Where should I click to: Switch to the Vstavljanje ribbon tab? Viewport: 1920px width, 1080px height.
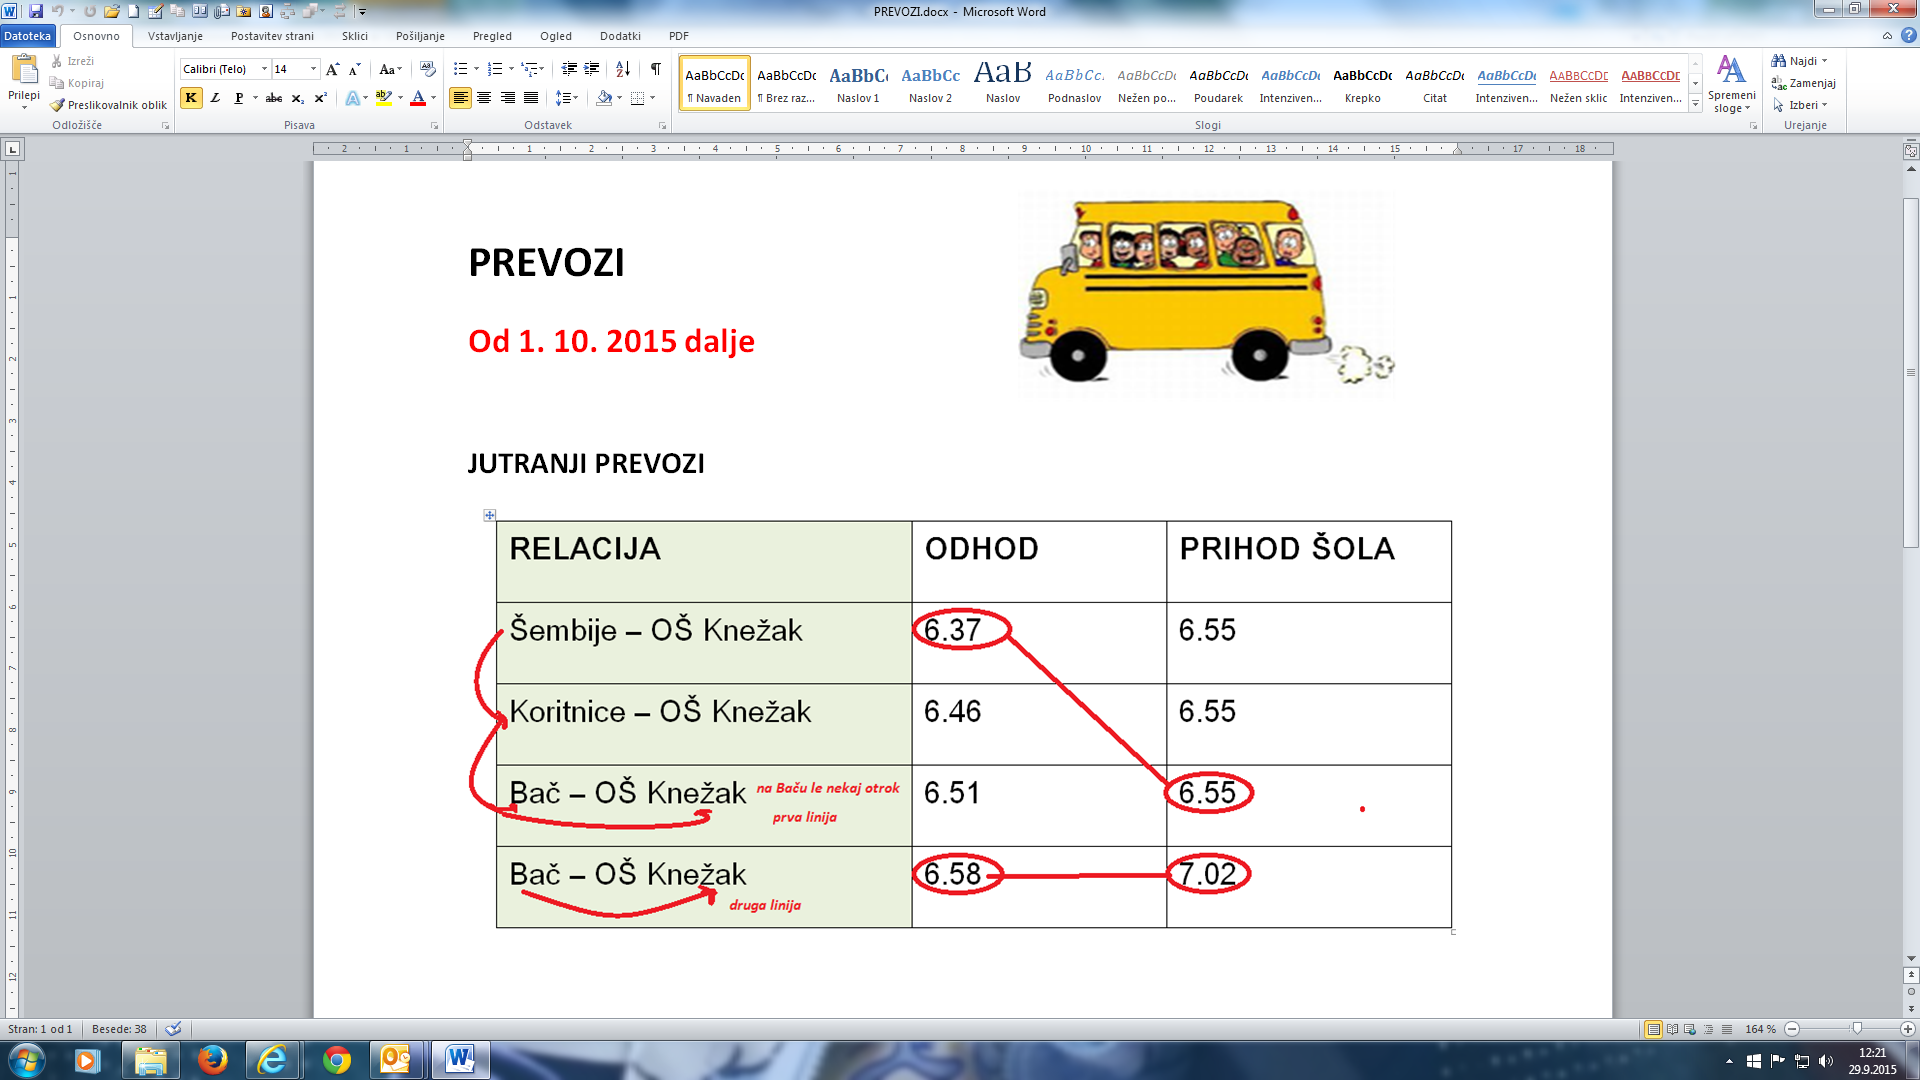175,36
